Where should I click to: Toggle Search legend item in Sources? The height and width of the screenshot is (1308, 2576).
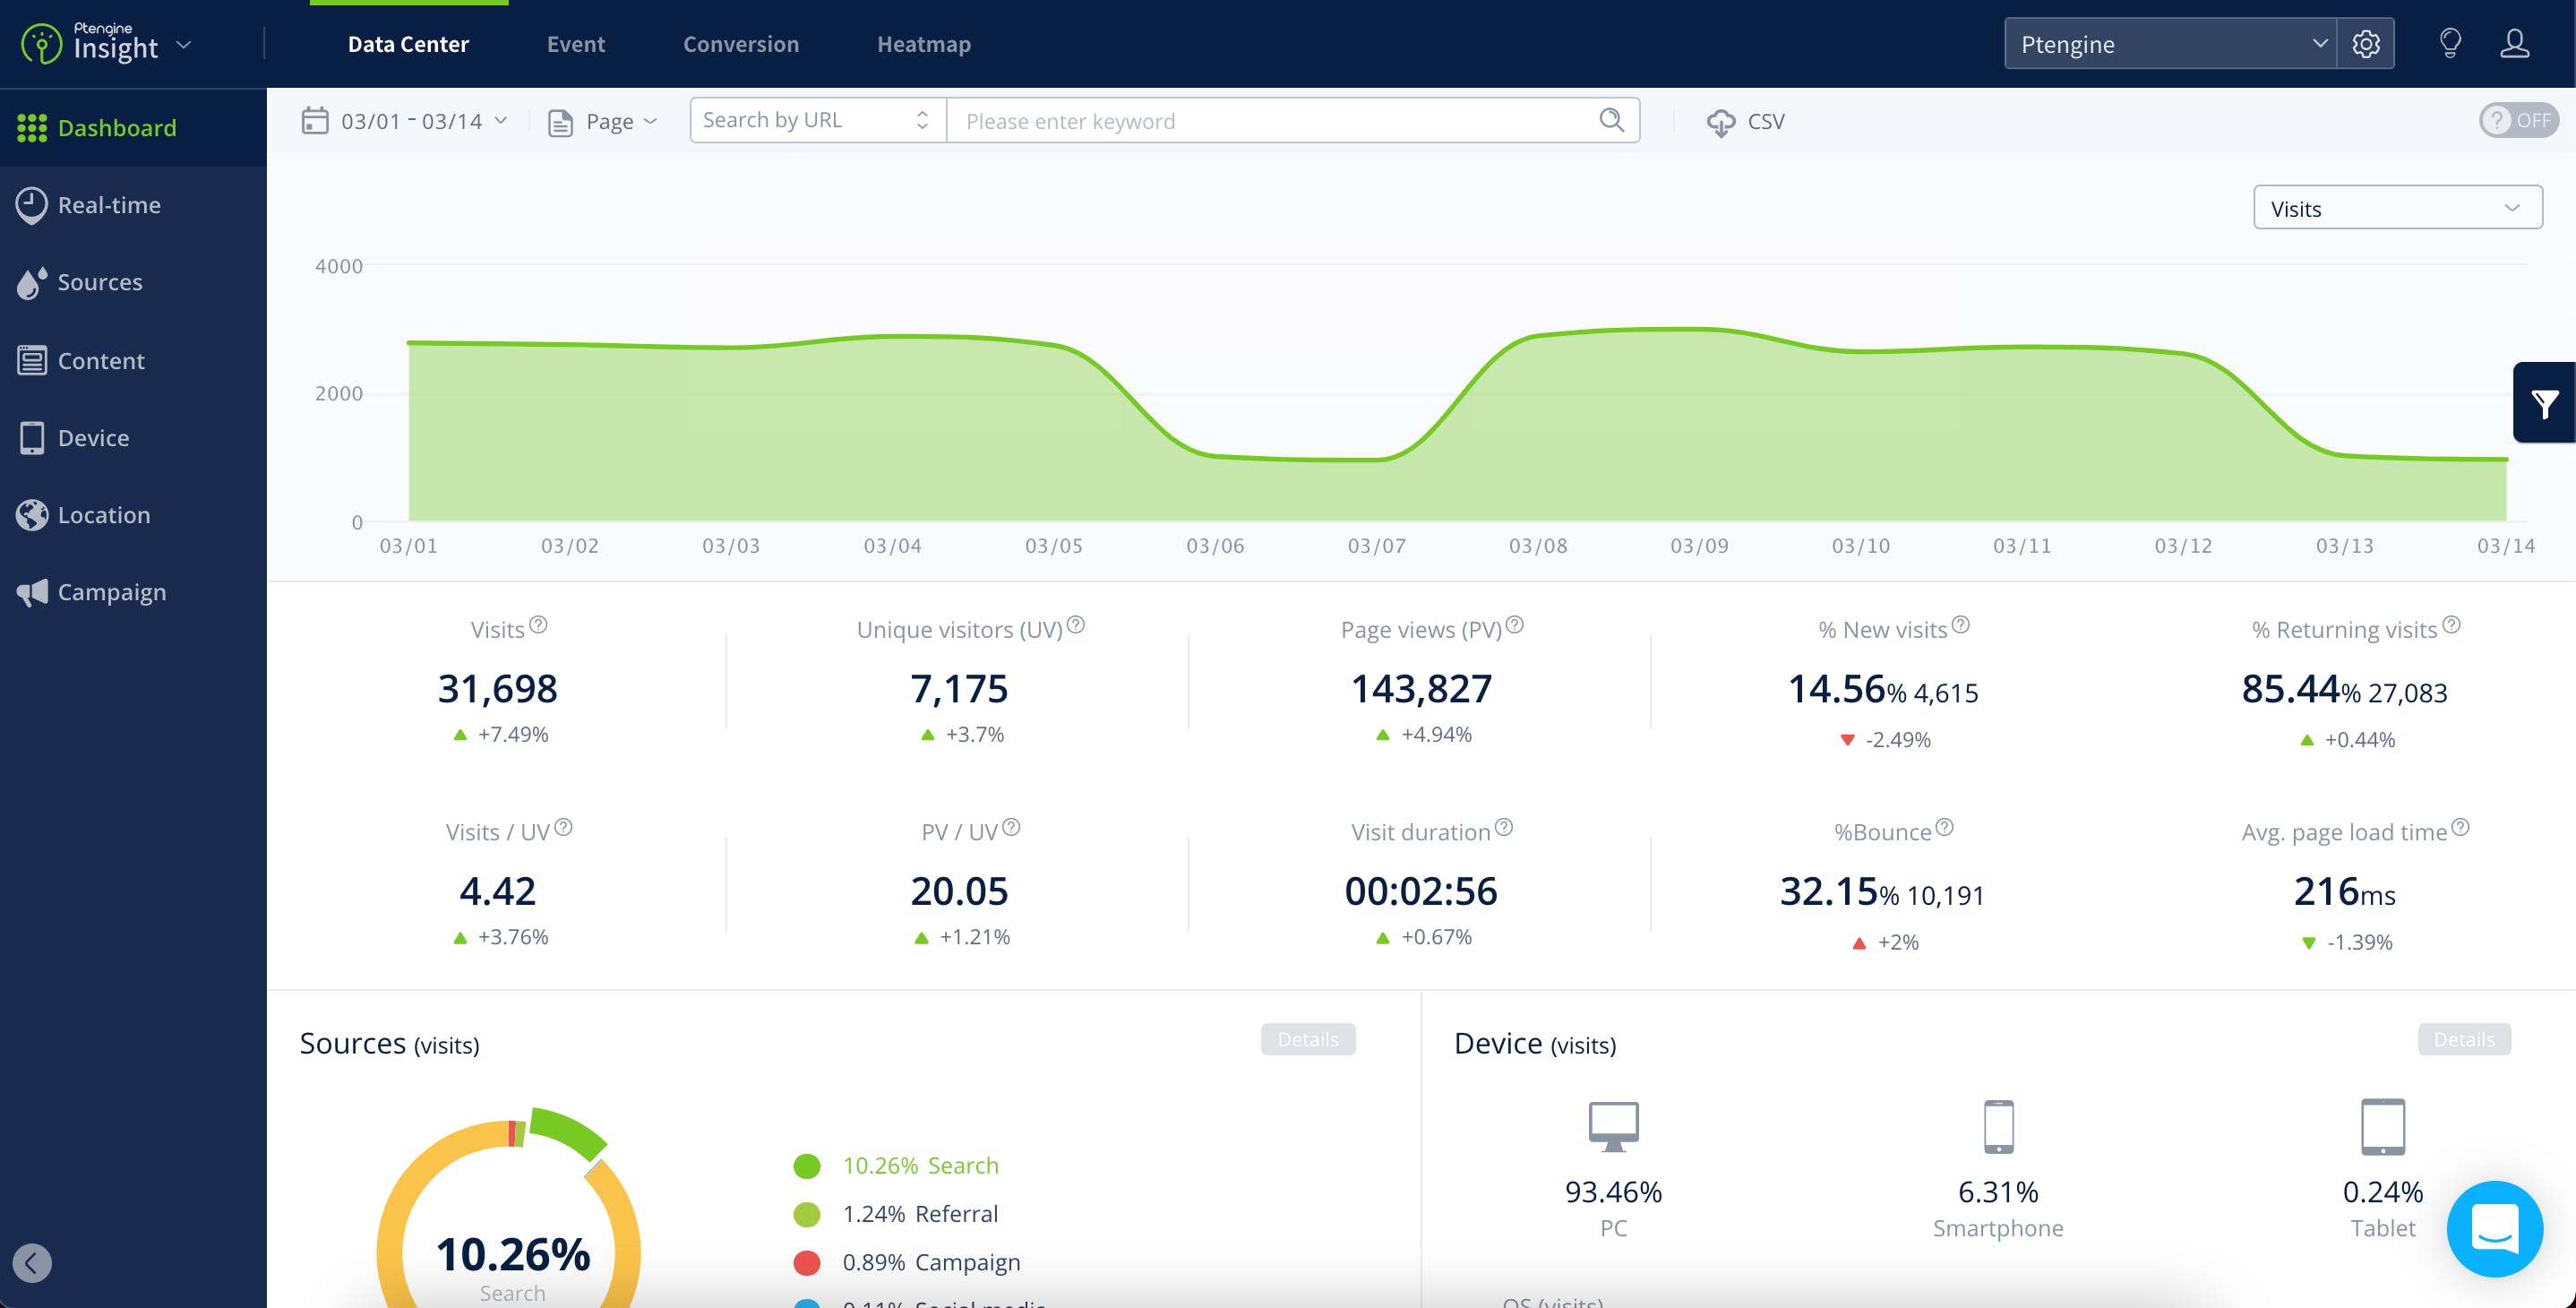click(919, 1166)
